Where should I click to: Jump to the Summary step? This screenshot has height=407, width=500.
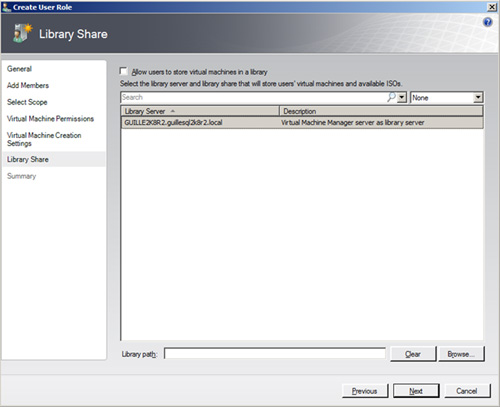(x=21, y=176)
